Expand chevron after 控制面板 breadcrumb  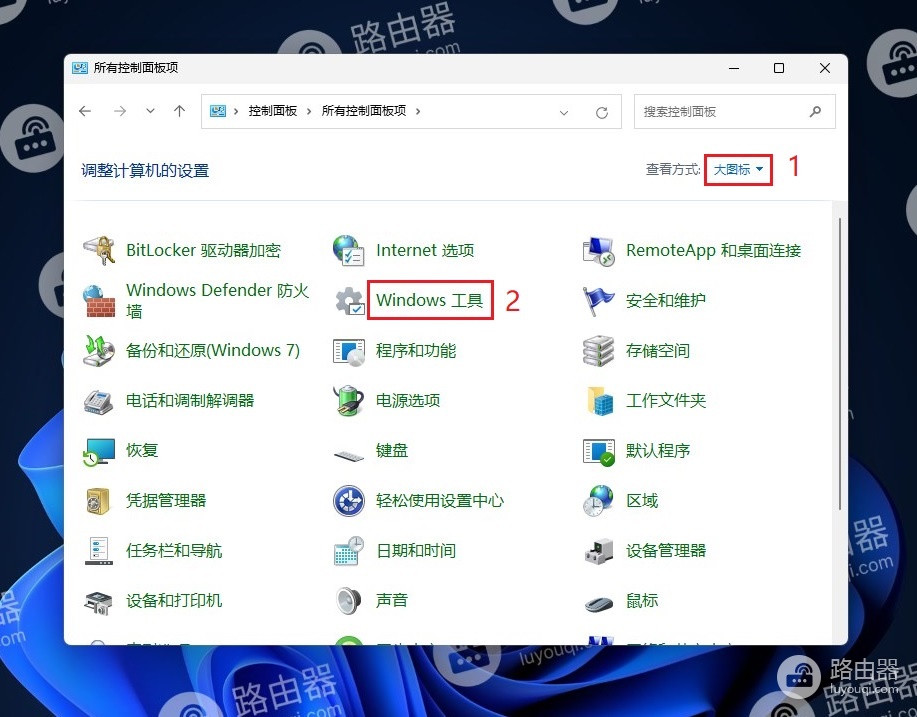pyautogui.click(x=309, y=111)
